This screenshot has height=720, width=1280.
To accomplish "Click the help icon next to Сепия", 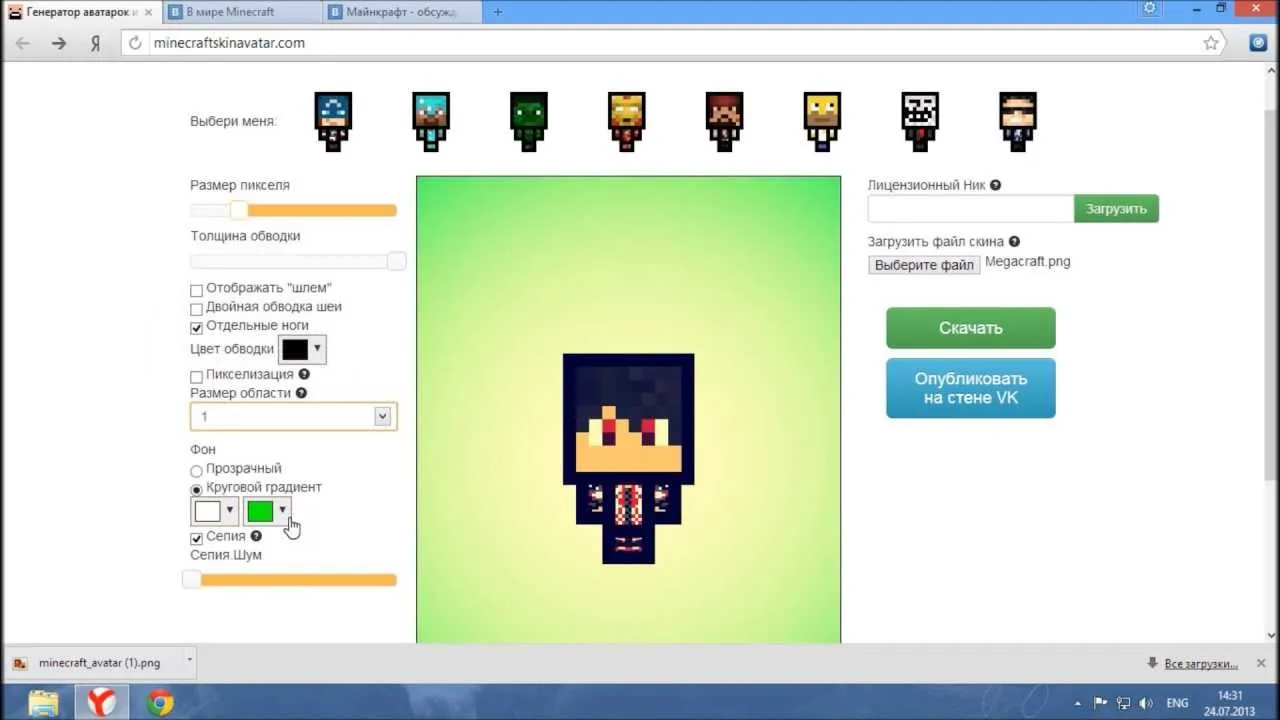I will point(256,536).
